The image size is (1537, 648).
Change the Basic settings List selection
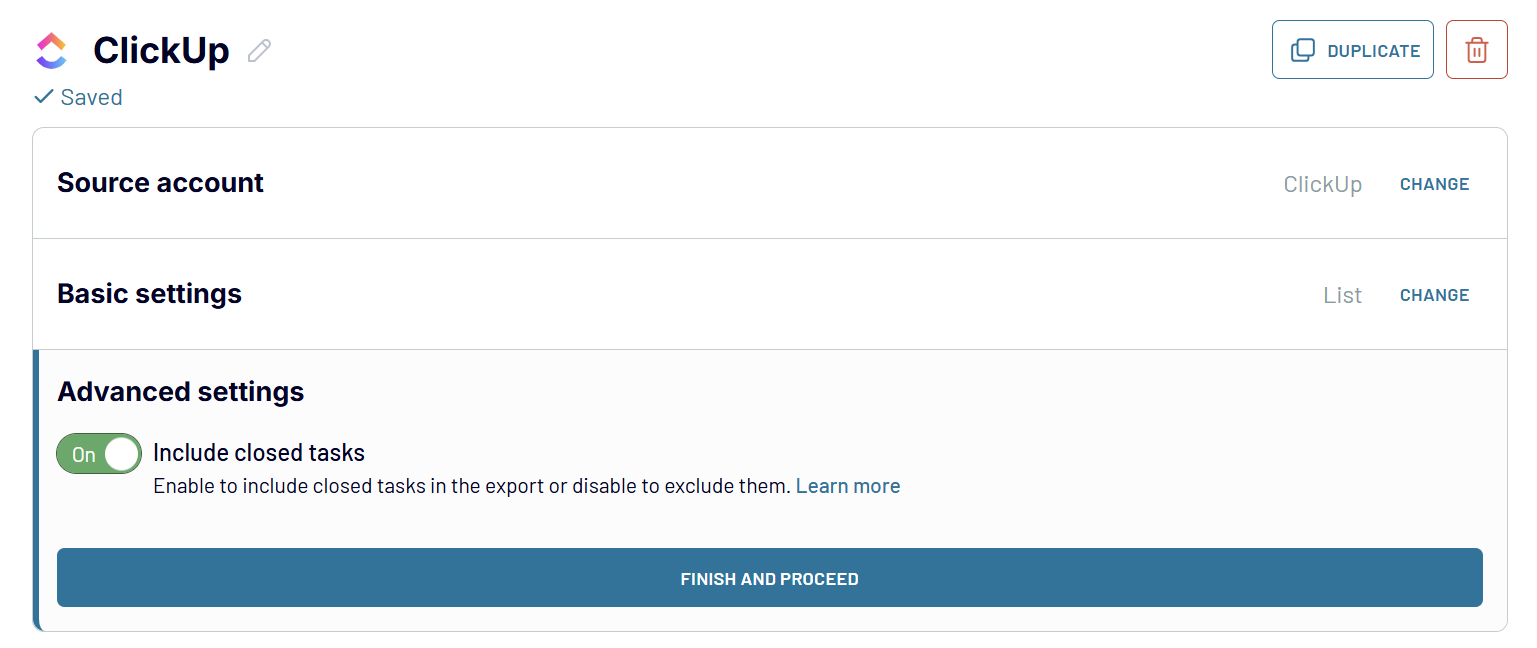point(1434,295)
